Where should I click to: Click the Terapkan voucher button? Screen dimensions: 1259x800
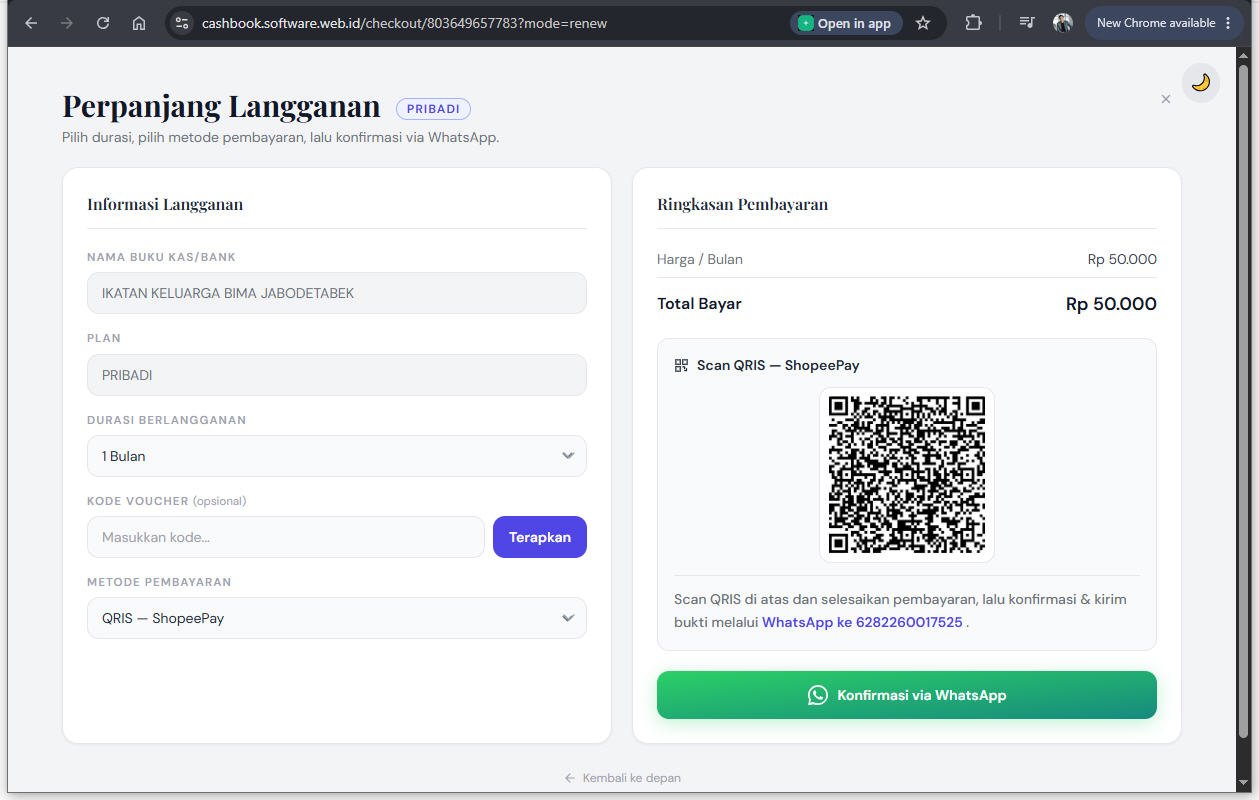(x=540, y=537)
